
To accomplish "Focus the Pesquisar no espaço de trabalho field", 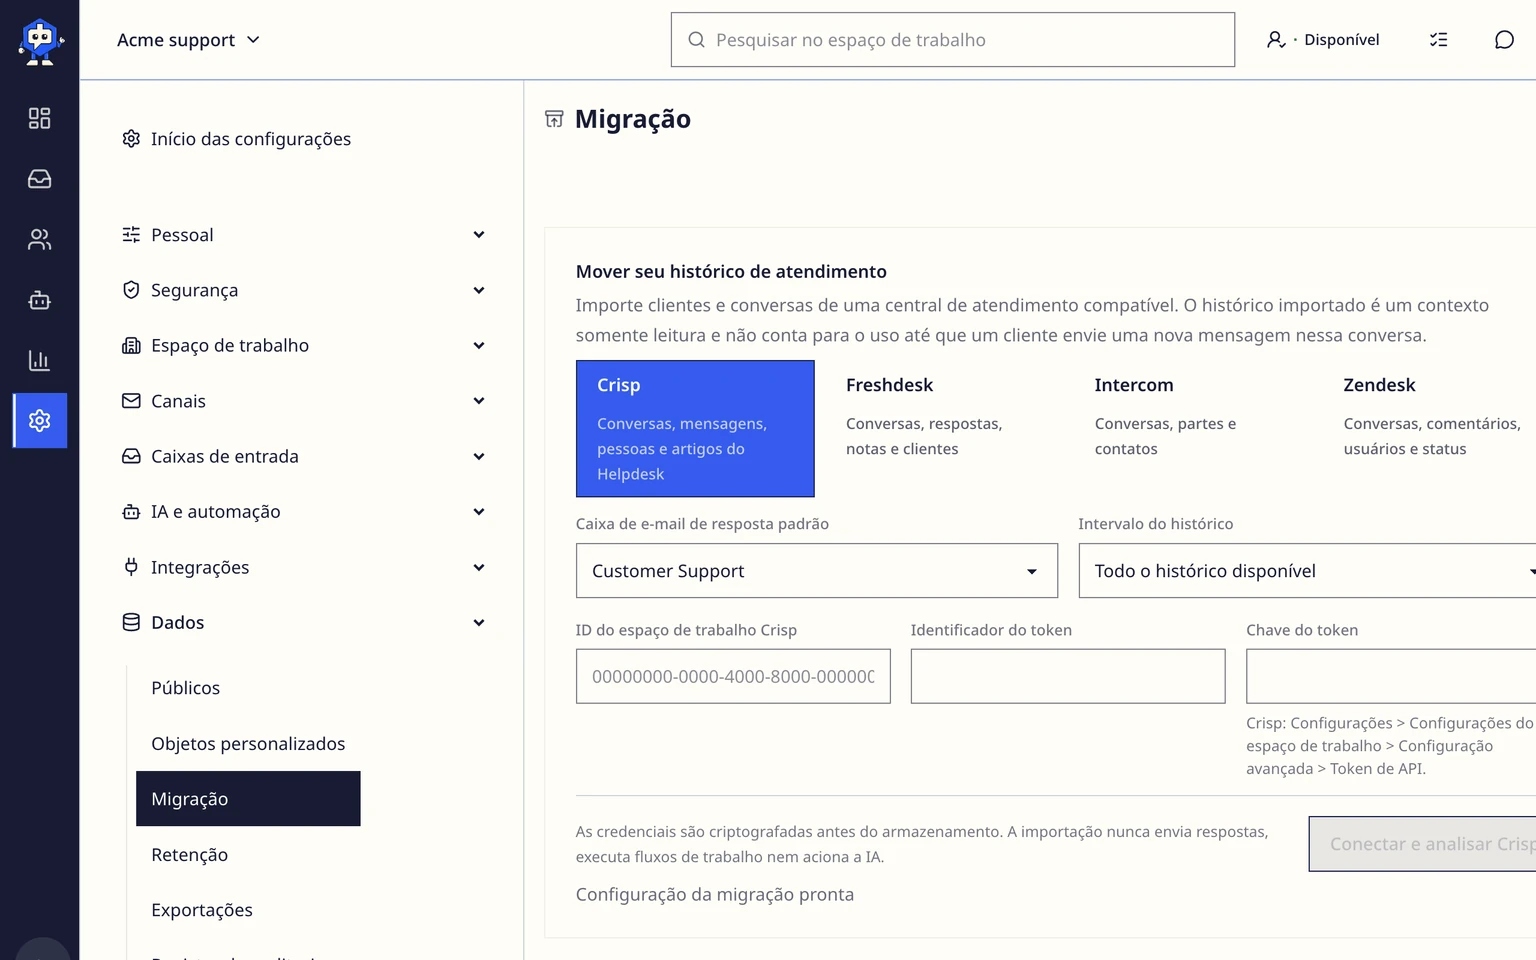I will (953, 40).
